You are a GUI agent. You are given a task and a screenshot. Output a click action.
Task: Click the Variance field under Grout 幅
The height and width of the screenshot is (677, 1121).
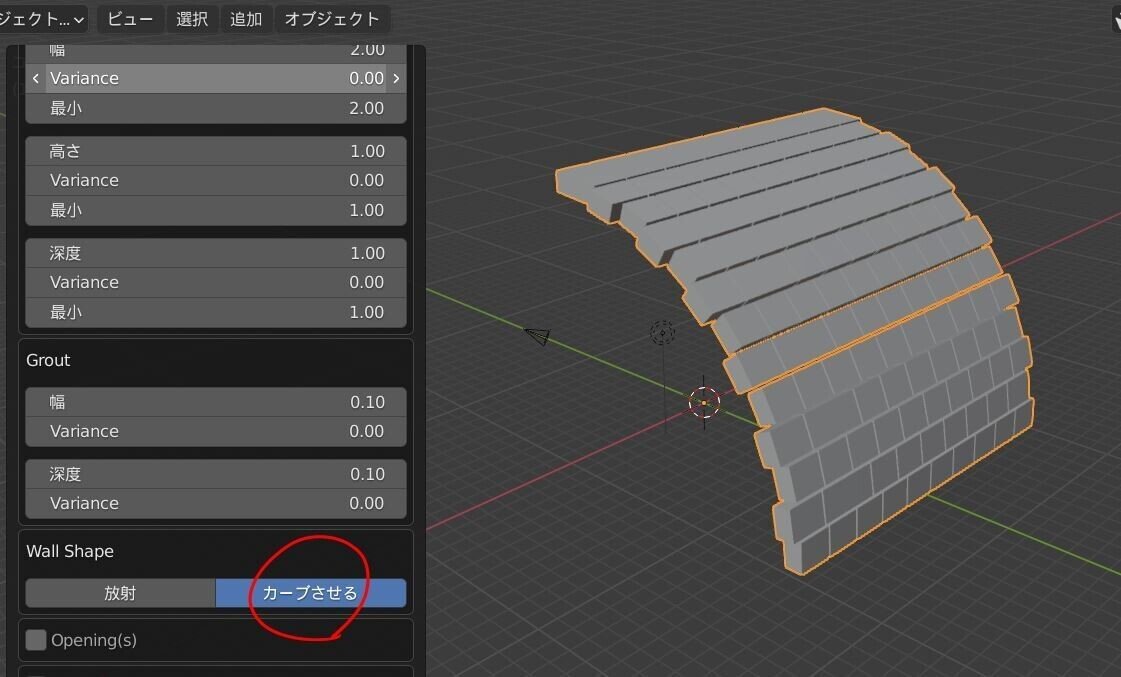click(x=216, y=432)
